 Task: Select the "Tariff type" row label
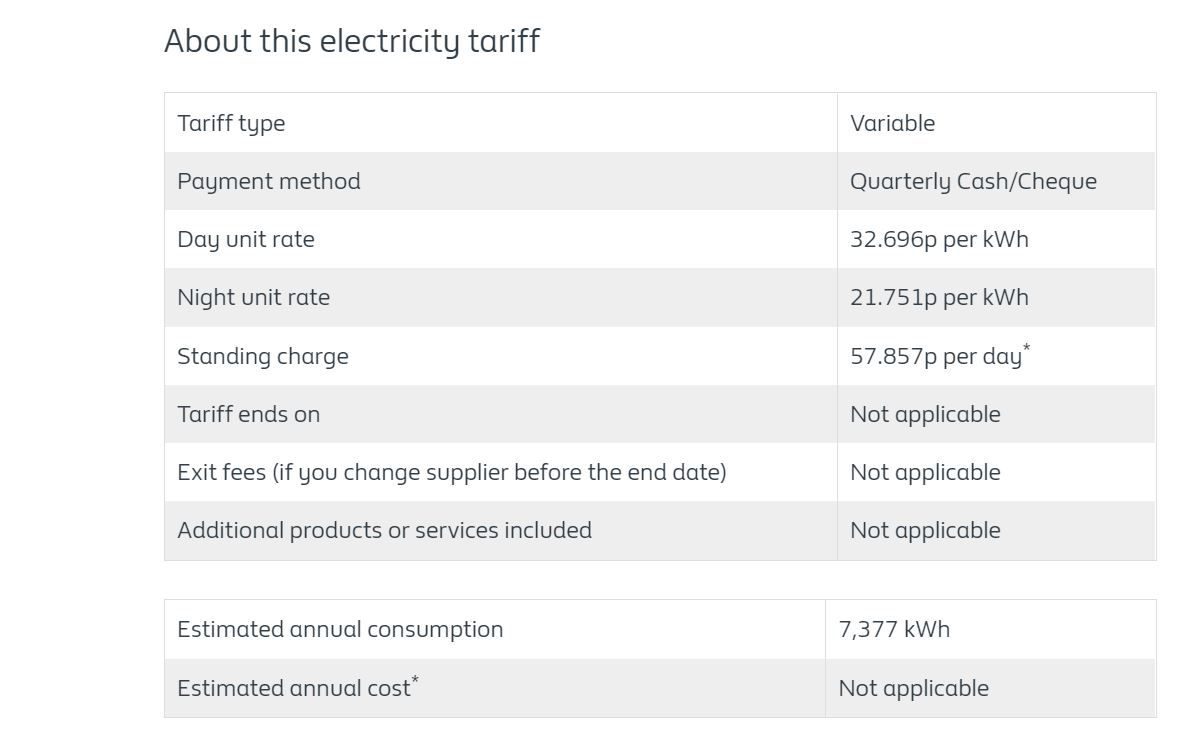[x=231, y=123]
